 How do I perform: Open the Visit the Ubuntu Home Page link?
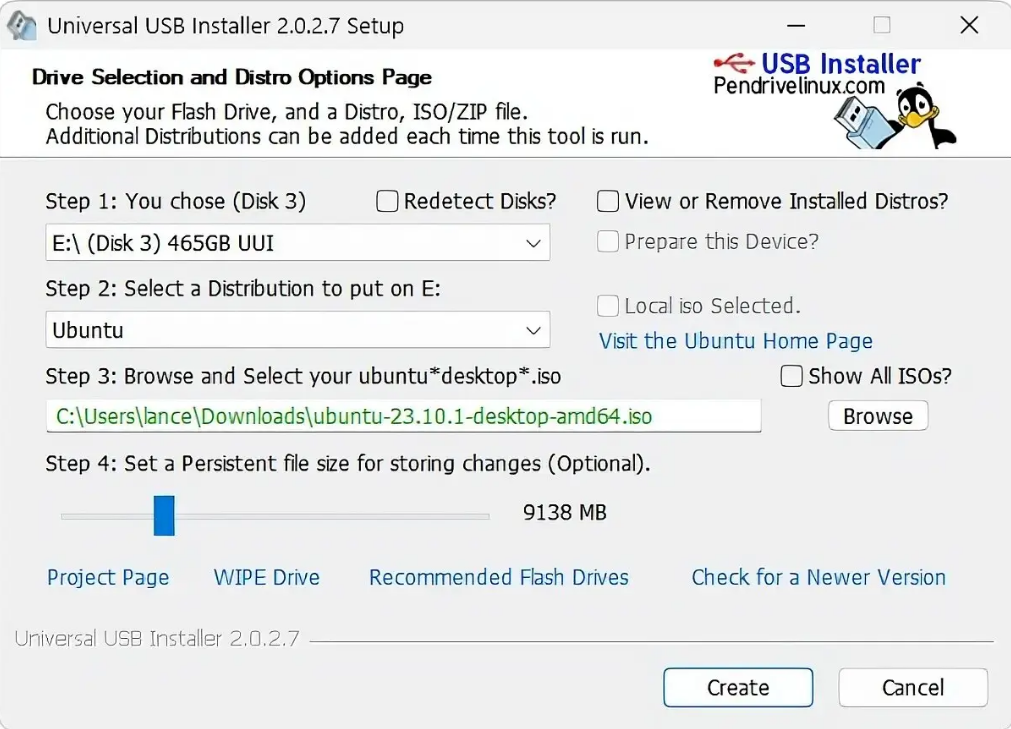(735, 341)
